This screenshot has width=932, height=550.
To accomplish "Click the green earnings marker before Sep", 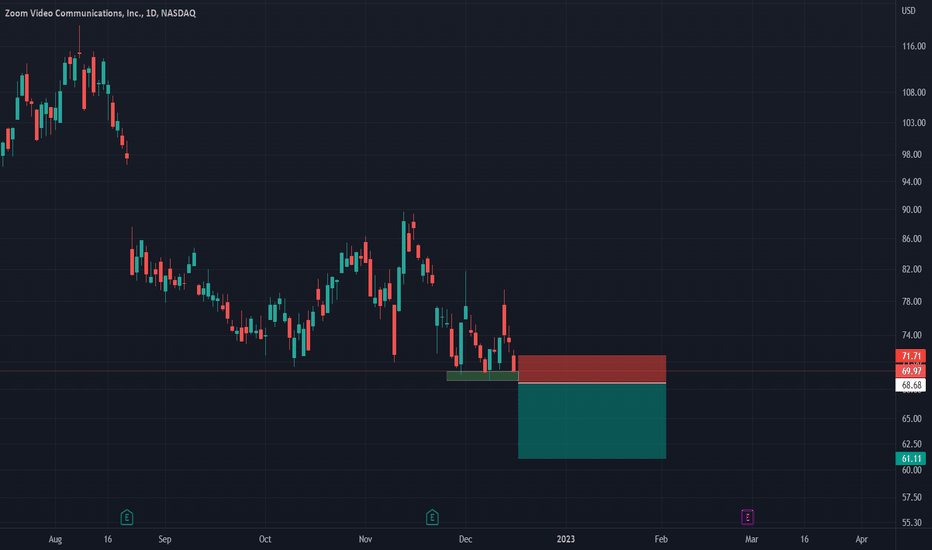I will click(x=127, y=517).
